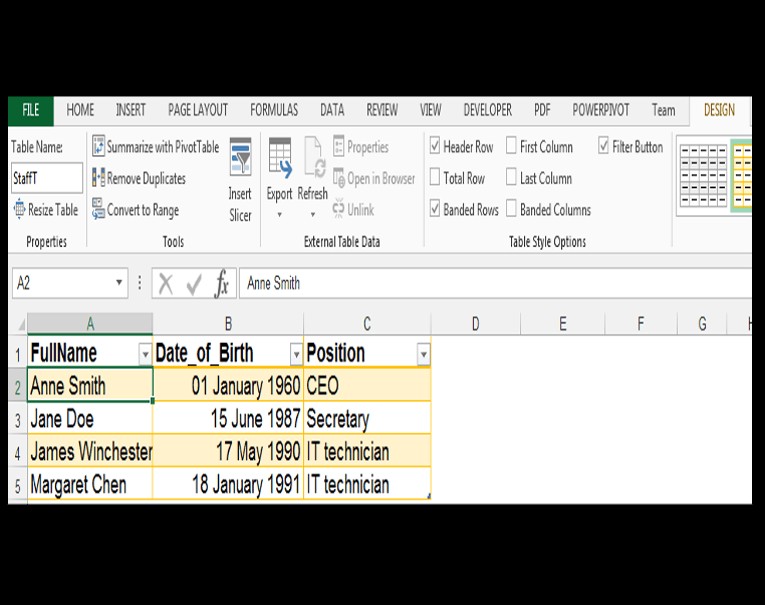
Task: Select column D header
Action: [x=476, y=324]
